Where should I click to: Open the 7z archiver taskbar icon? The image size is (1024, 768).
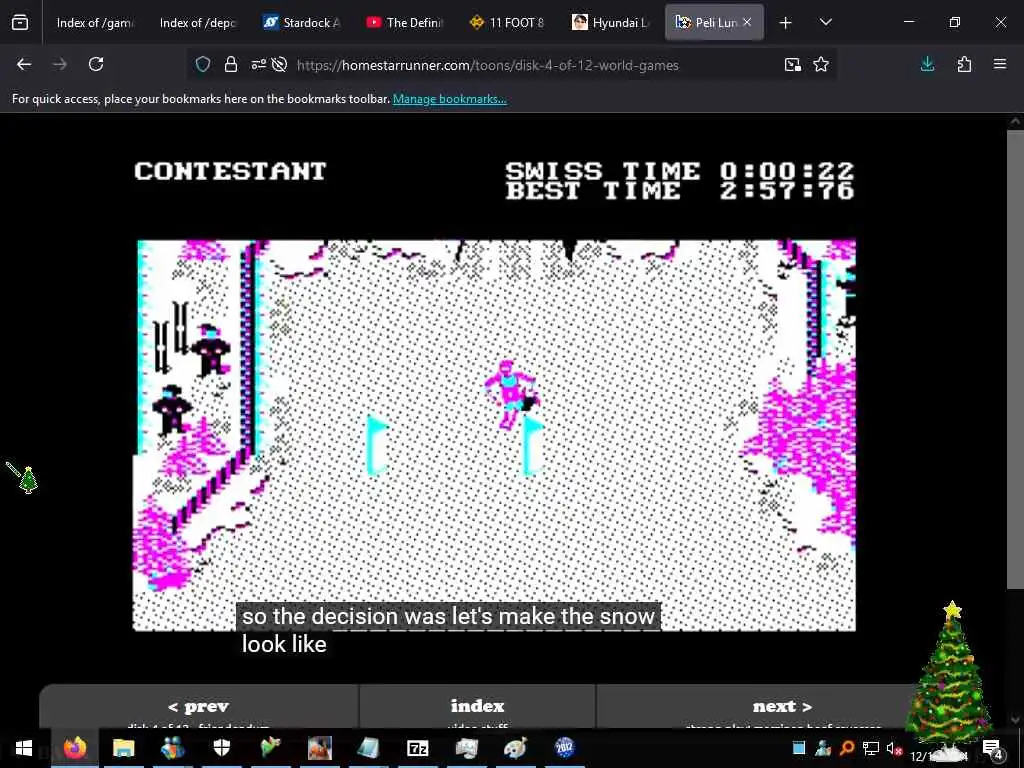tap(417, 748)
